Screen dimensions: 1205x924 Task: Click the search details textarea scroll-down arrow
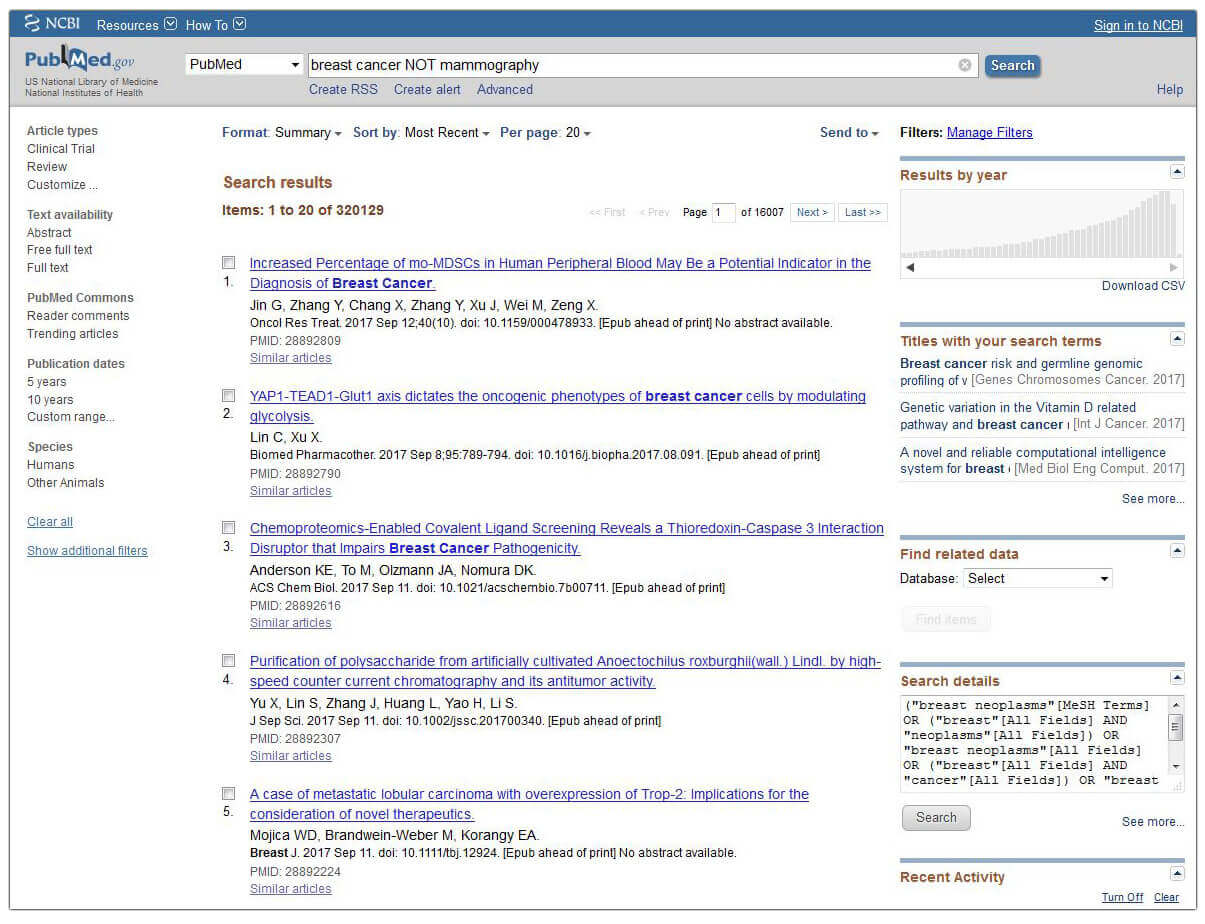1176,766
